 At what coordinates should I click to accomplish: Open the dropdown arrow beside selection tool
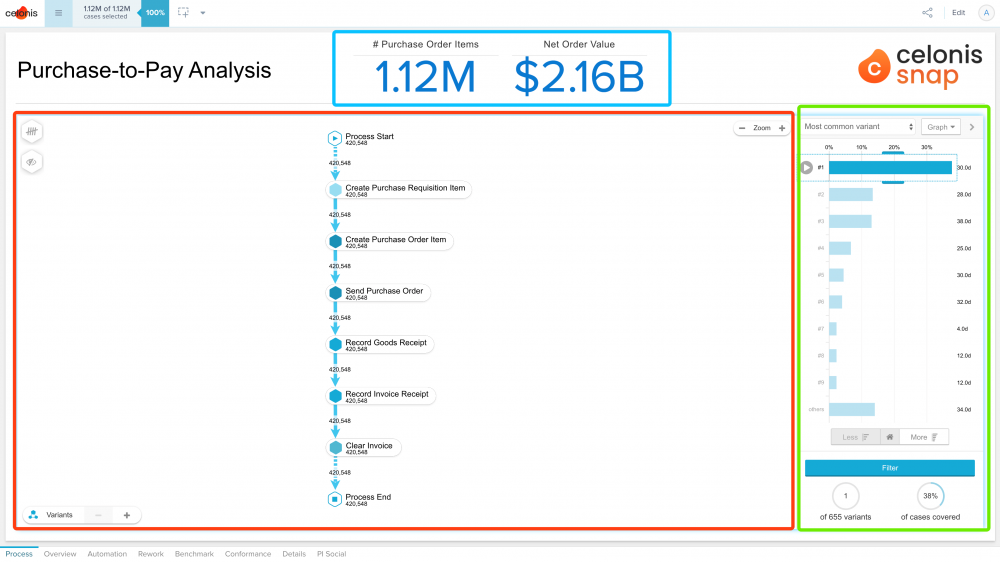(x=203, y=13)
